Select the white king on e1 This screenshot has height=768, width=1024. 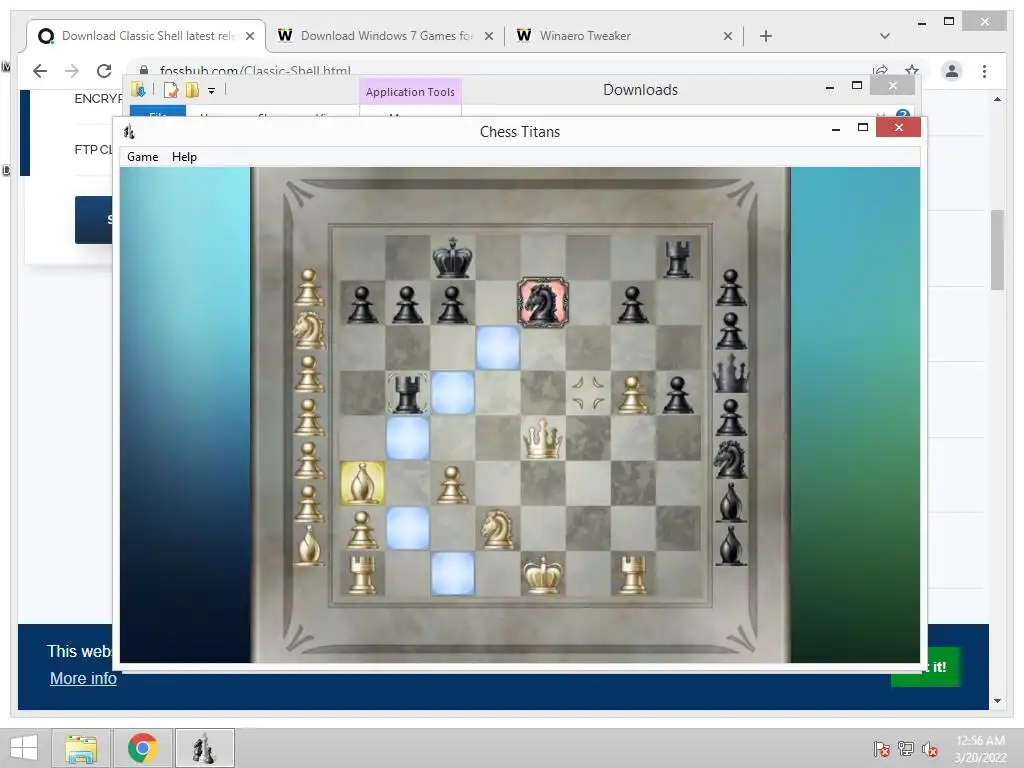tap(542, 575)
